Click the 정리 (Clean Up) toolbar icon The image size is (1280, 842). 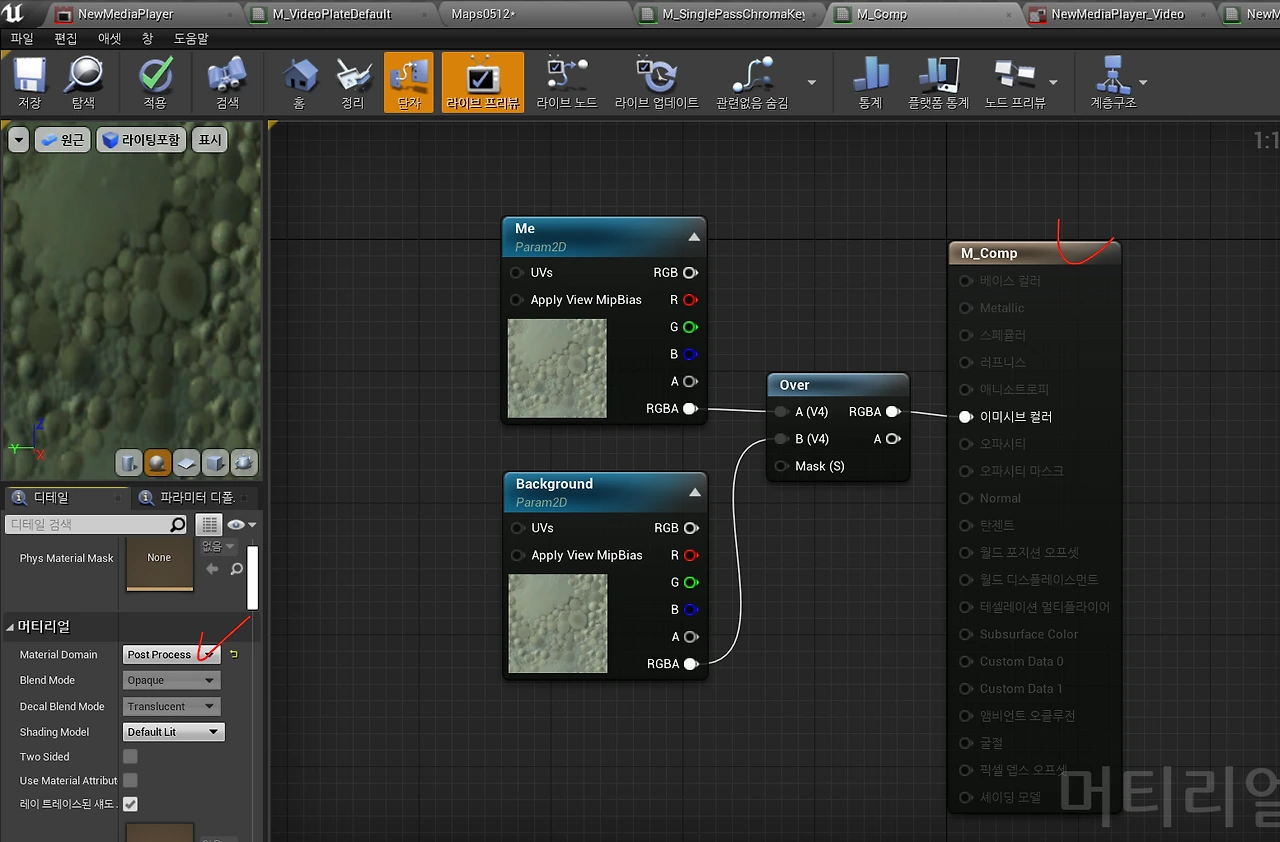(353, 82)
